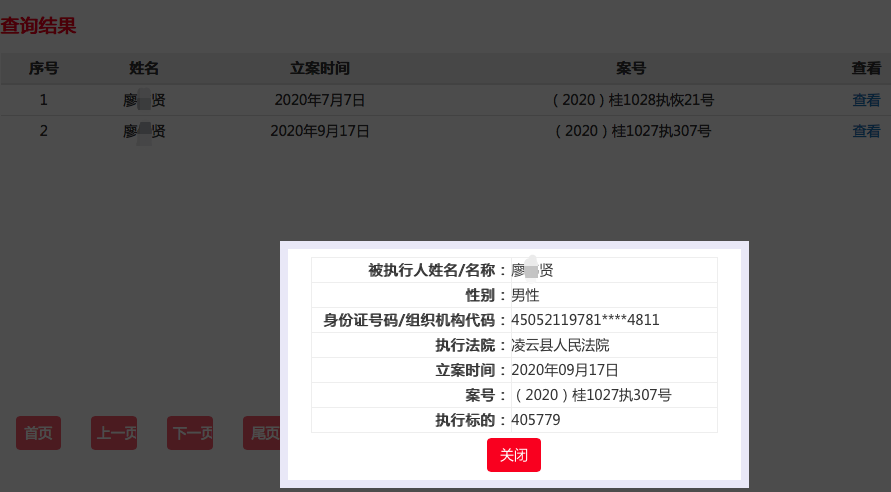This screenshot has height=492, width=891.
Task: Click the 查询结果 heading
Action: (38, 26)
